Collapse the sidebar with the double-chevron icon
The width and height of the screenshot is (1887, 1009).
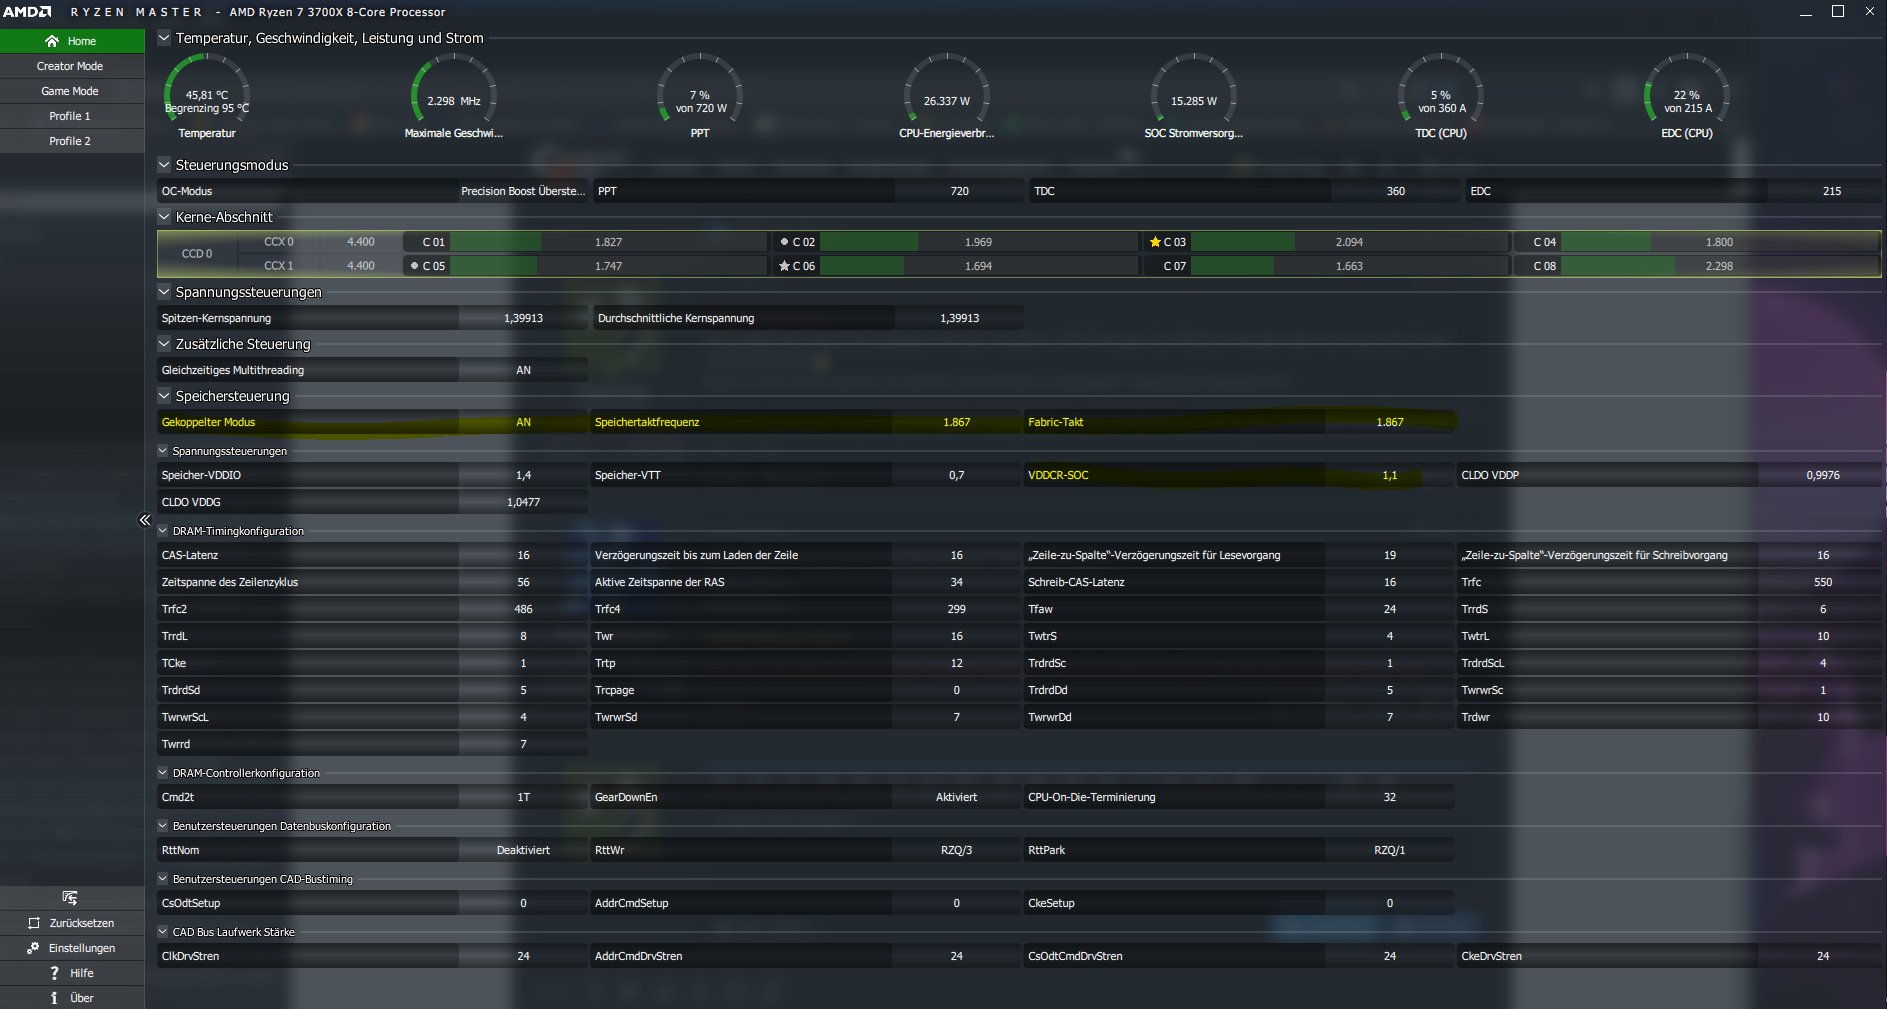[x=145, y=520]
